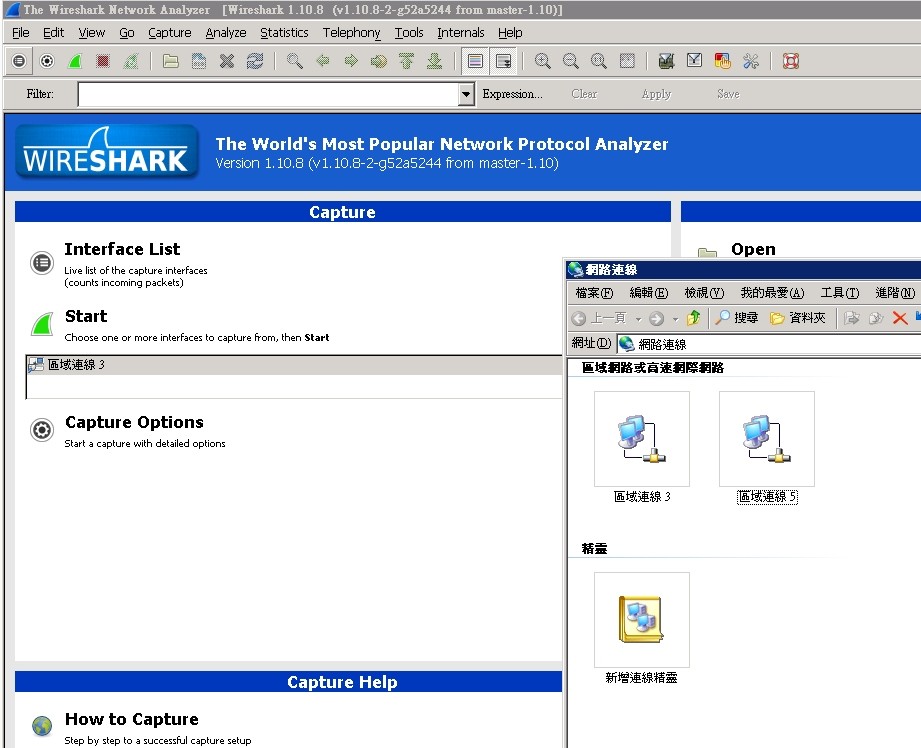The height and width of the screenshot is (748, 921).
Task: Start a new live capture from the toolbar fin
Action: pyautogui.click(x=75, y=61)
